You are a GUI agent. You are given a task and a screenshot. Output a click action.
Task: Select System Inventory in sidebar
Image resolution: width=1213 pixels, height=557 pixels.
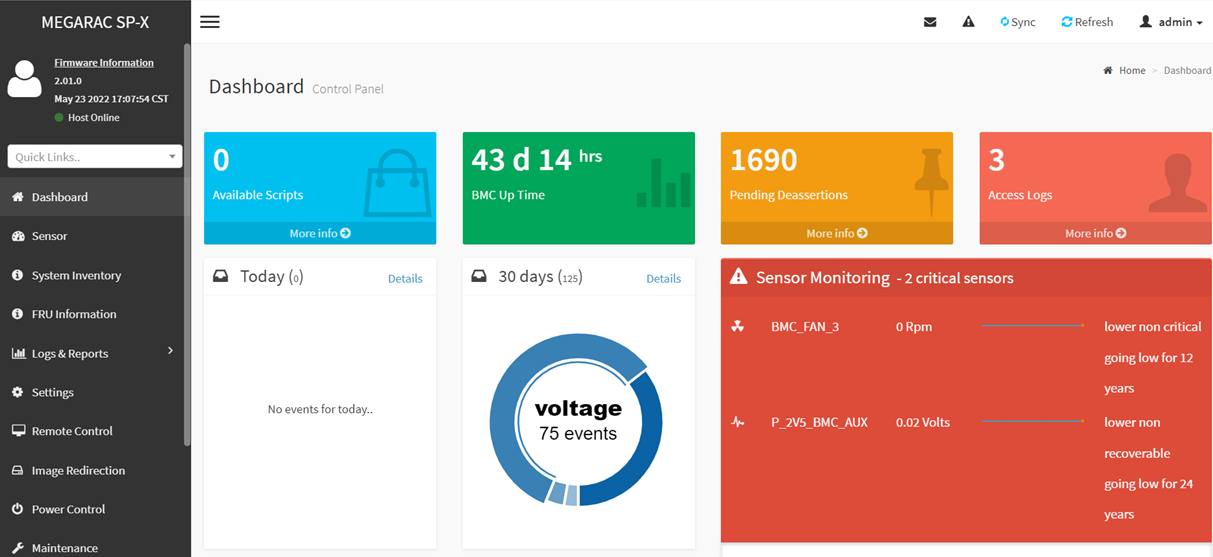[76, 275]
